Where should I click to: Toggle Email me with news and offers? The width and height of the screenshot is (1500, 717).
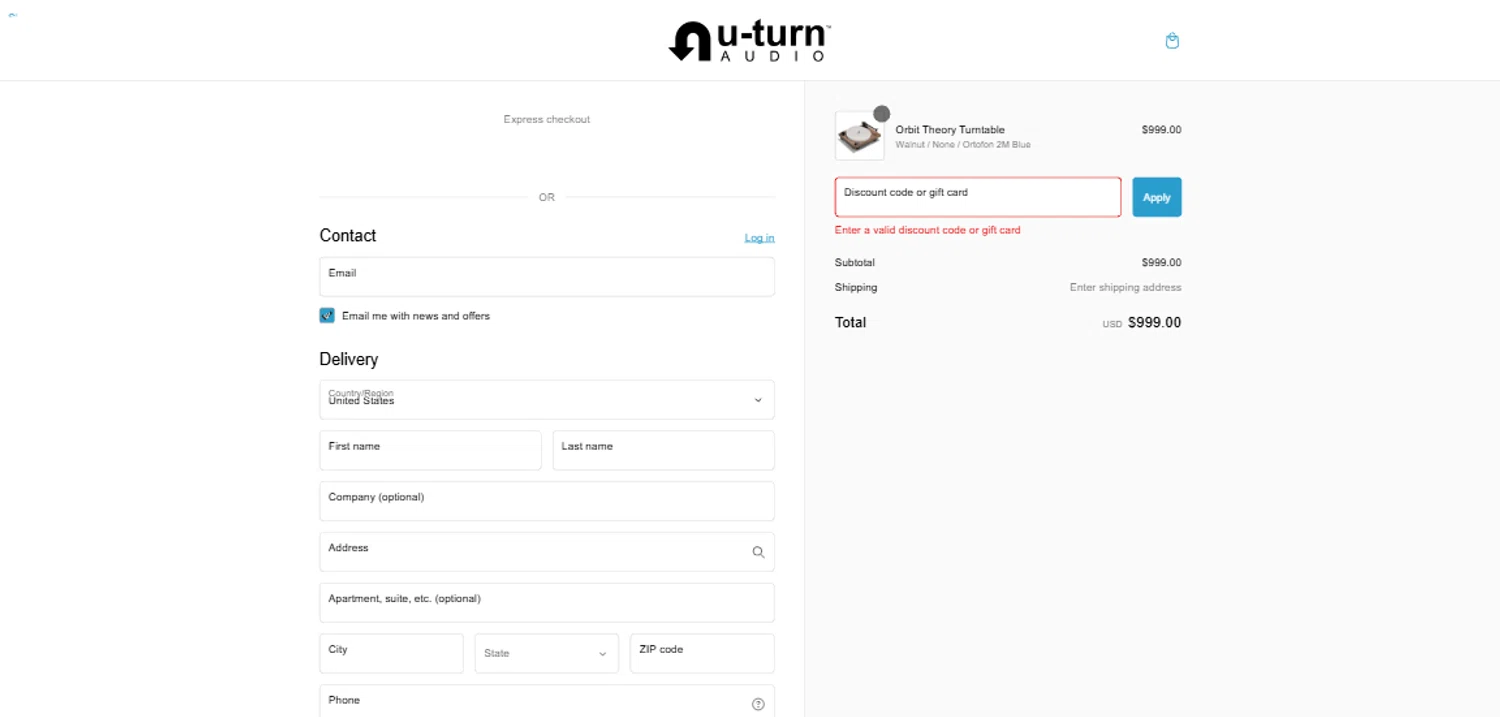[327, 315]
